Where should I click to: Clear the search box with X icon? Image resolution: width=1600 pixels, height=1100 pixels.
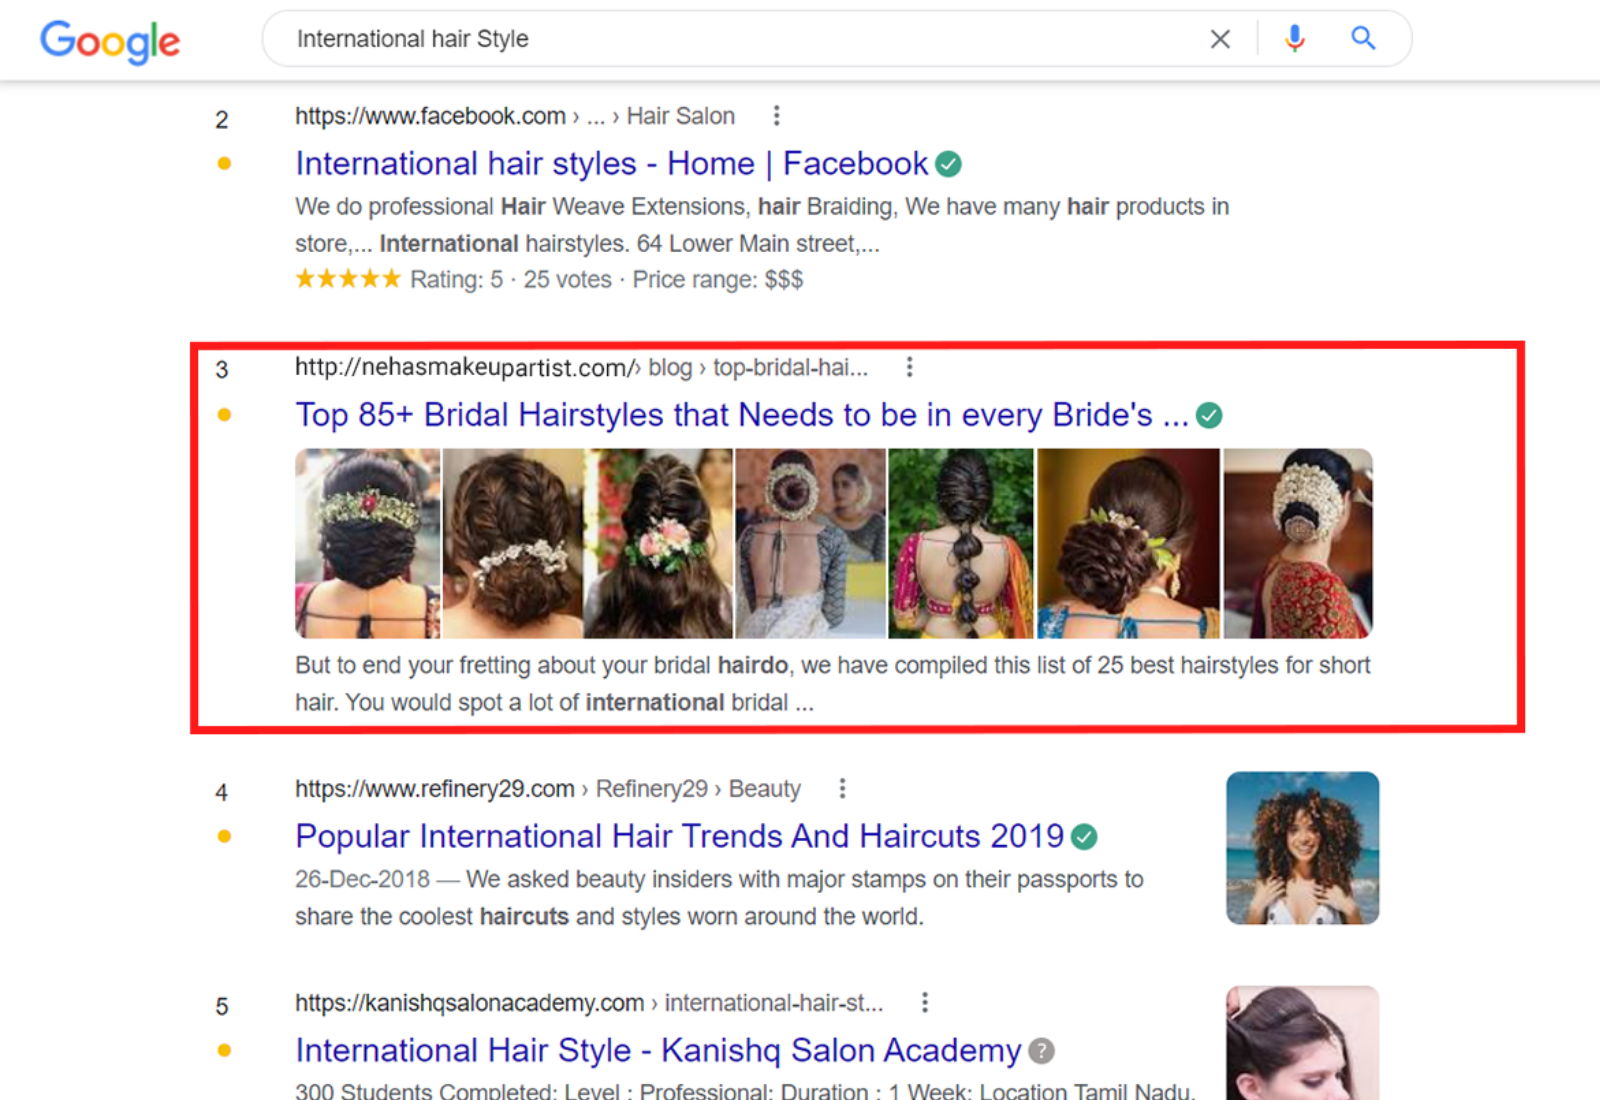(1219, 39)
